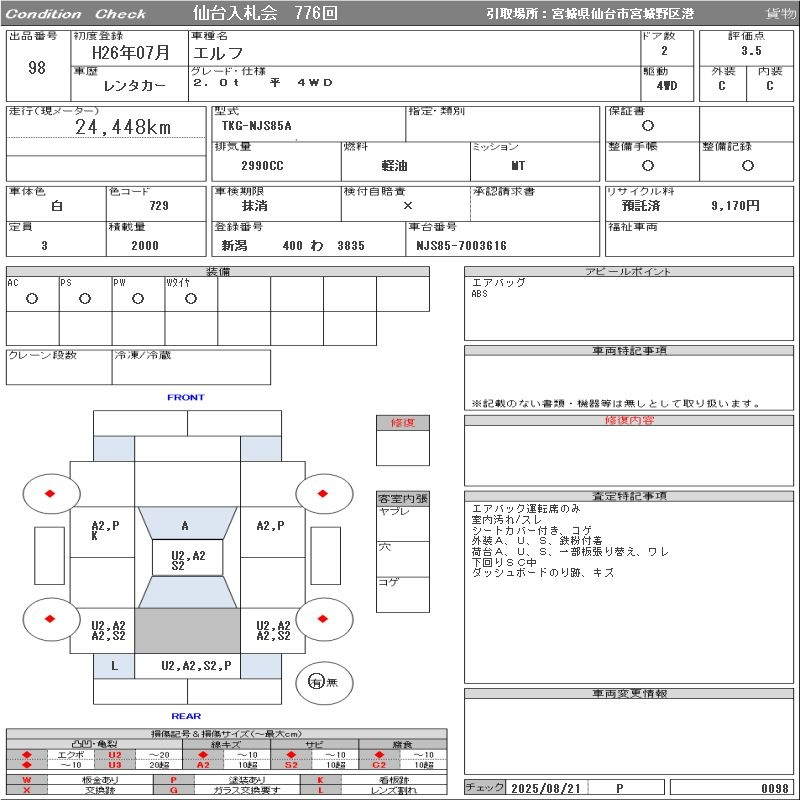The width and height of the screenshot is (800, 800).
Task: Click the note '下回りSC中'
Action: tap(504, 562)
